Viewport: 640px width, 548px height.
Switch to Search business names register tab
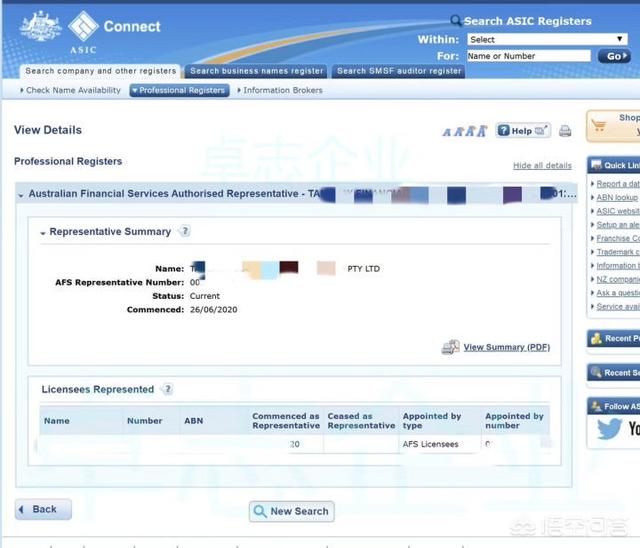click(x=257, y=71)
